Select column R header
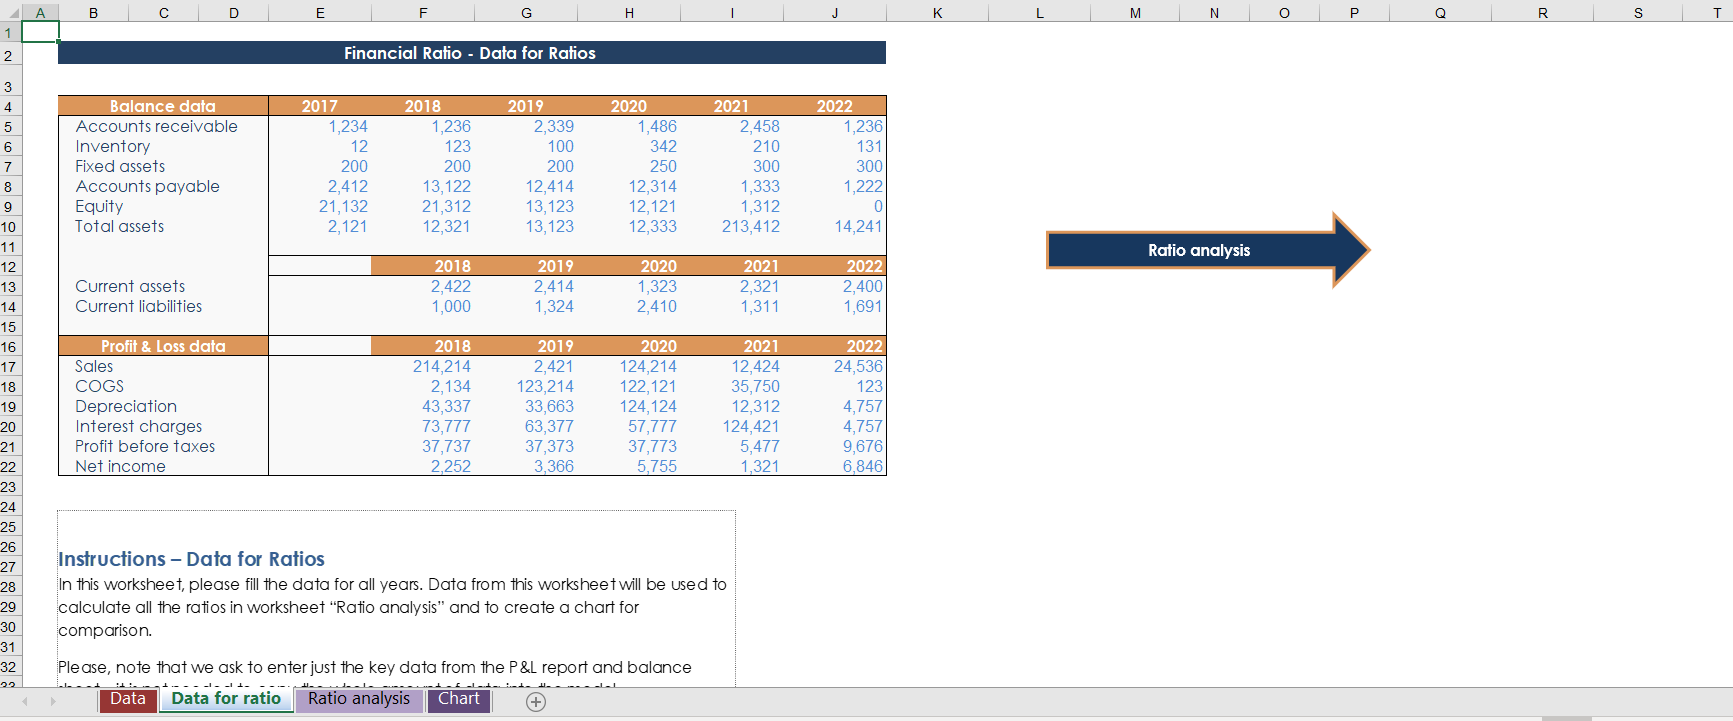This screenshot has width=1733, height=721. [1542, 13]
